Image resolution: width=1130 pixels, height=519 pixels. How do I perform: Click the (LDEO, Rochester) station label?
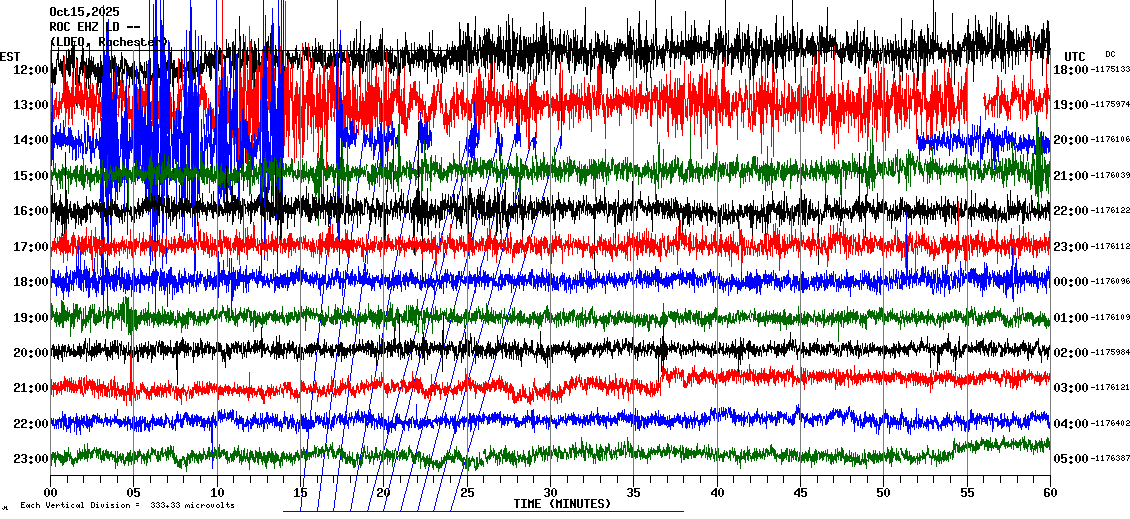(110, 42)
